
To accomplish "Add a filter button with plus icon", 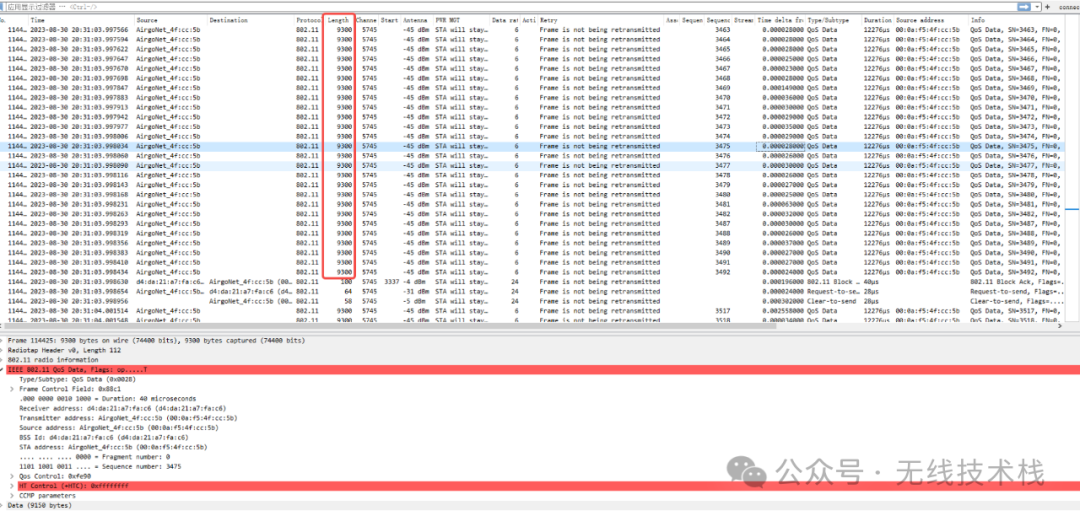I will tap(1048, 6).
